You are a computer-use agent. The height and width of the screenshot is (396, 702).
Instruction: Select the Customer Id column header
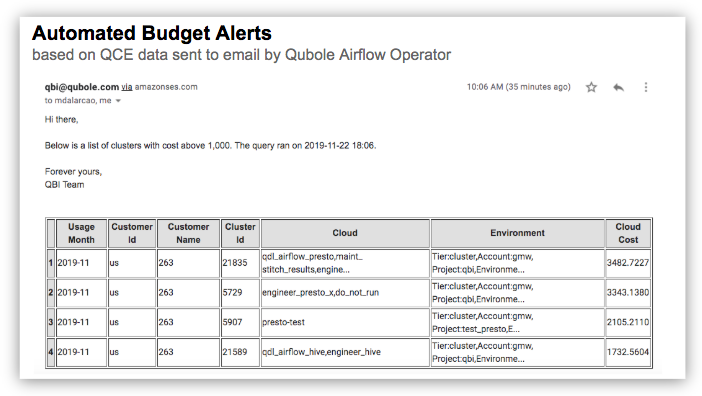(132, 233)
